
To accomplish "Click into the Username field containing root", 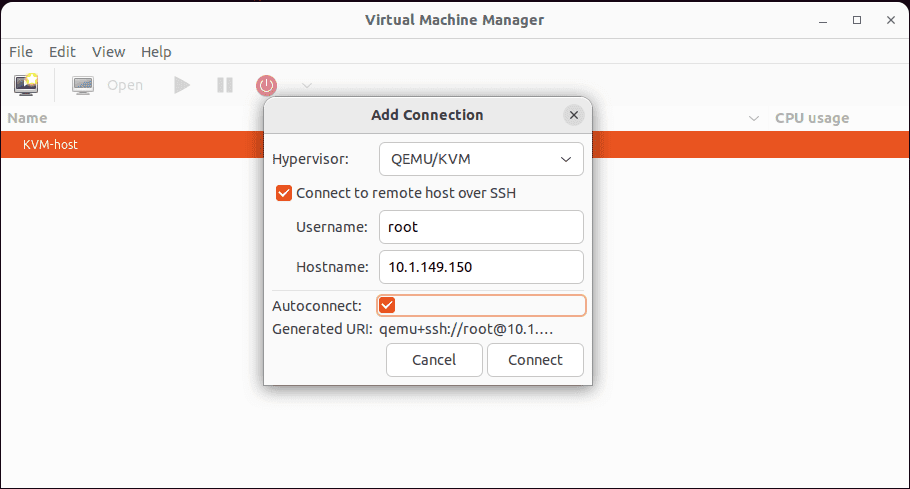I will 481,227.
